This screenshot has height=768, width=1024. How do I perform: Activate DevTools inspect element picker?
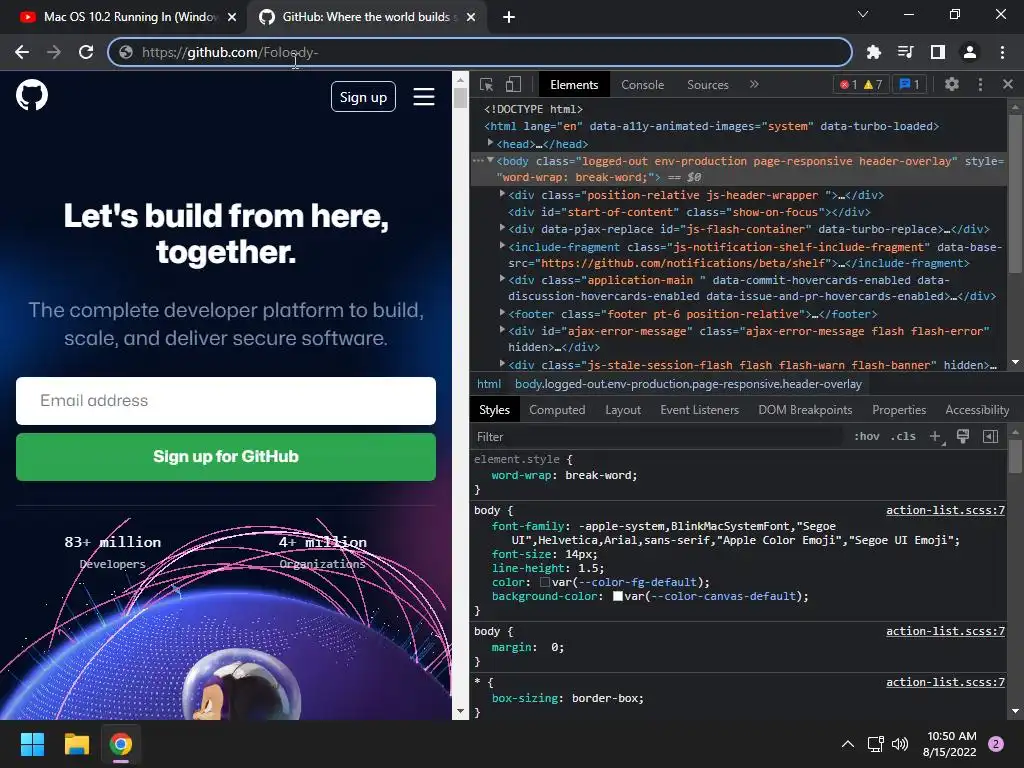(x=487, y=85)
